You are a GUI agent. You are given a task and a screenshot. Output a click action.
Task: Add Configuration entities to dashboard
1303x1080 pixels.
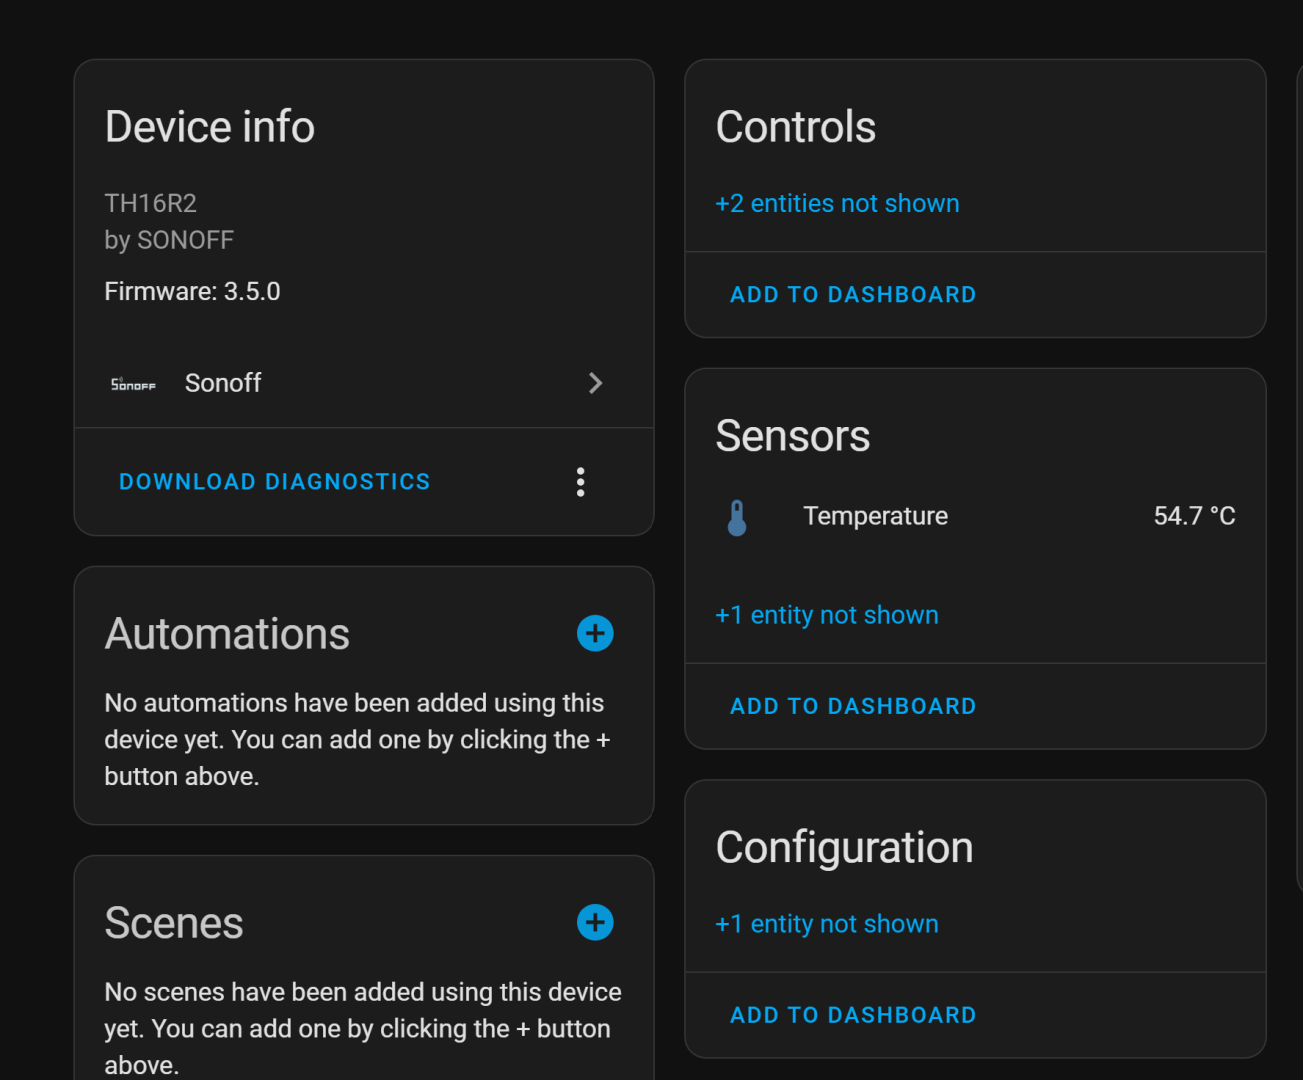(x=853, y=1015)
